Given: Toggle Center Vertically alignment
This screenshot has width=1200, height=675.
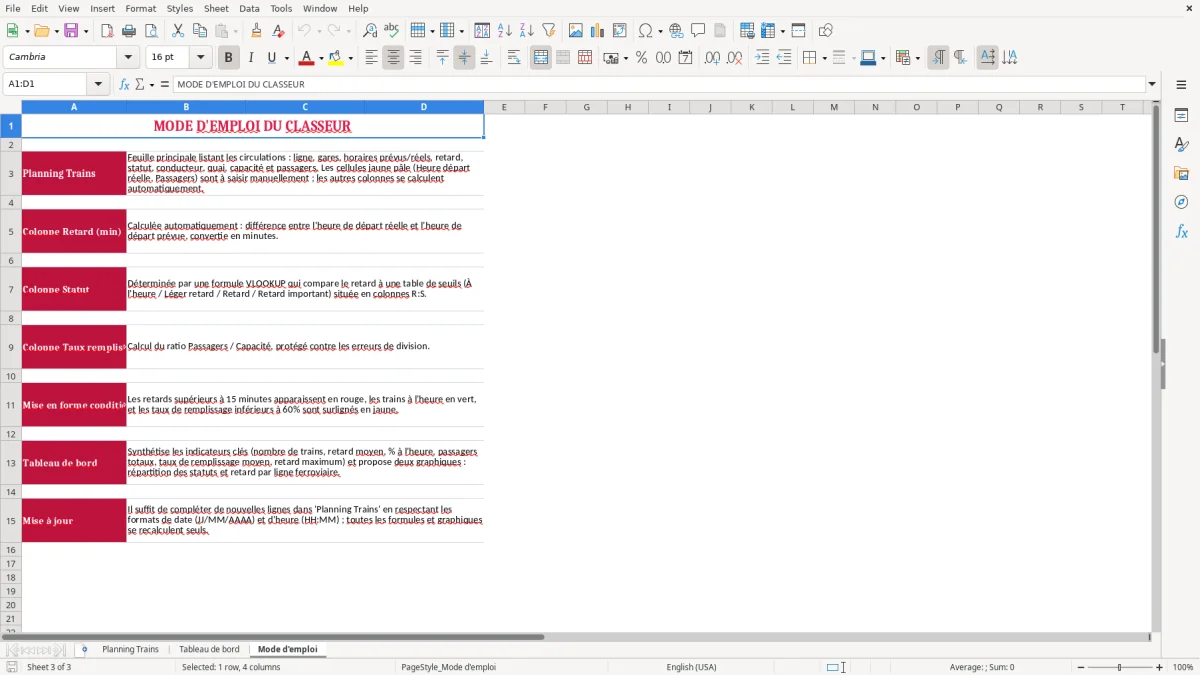Looking at the screenshot, I should point(464,58).
